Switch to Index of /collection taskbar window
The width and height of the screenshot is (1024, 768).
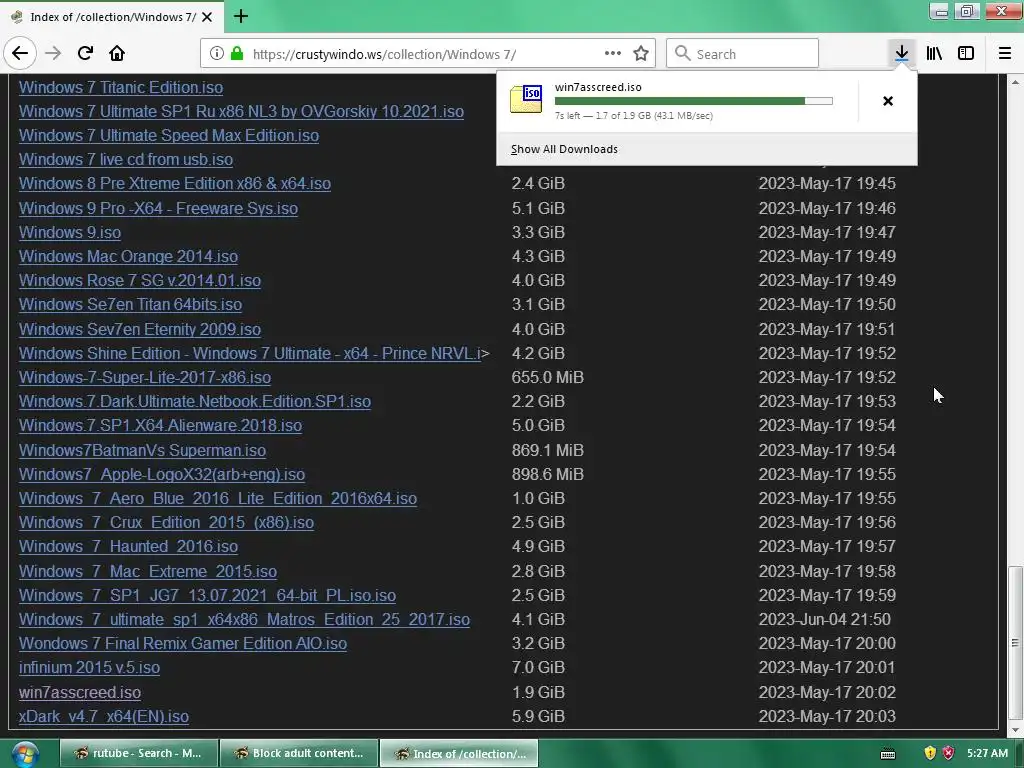tap(459, 753)
